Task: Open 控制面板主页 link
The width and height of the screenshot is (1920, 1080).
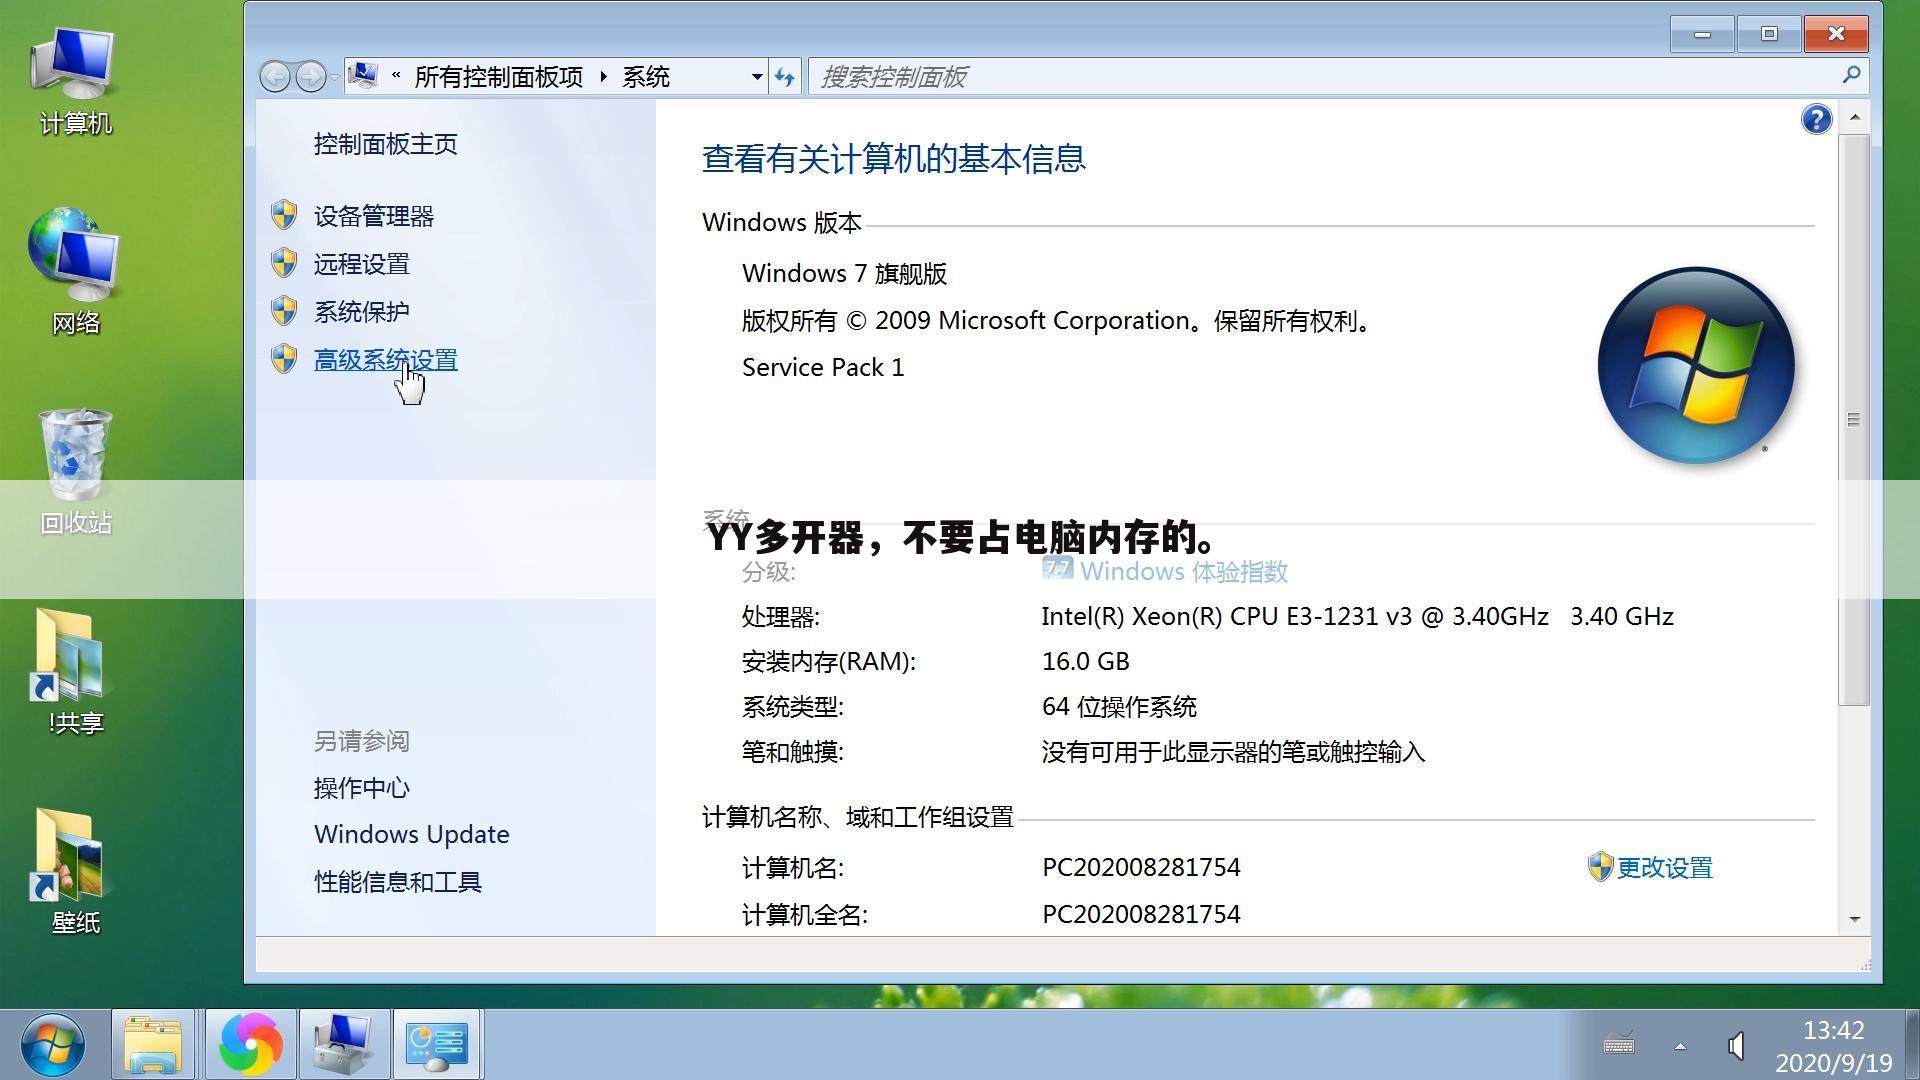Action: click(385, 144)
